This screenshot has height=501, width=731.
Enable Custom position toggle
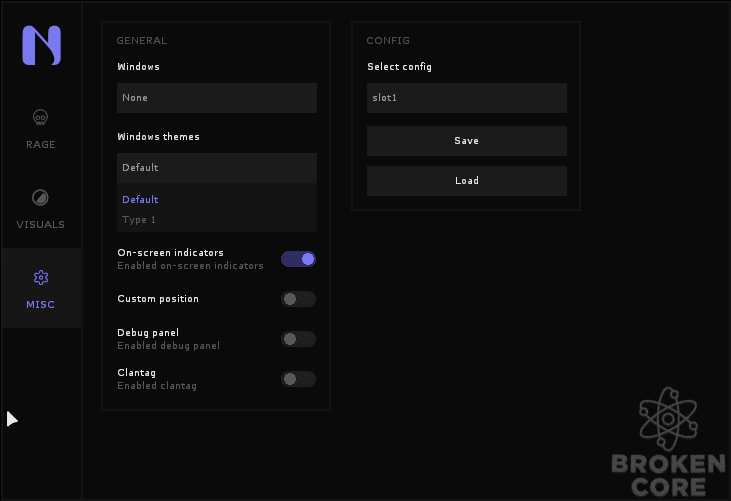(298, 299)
